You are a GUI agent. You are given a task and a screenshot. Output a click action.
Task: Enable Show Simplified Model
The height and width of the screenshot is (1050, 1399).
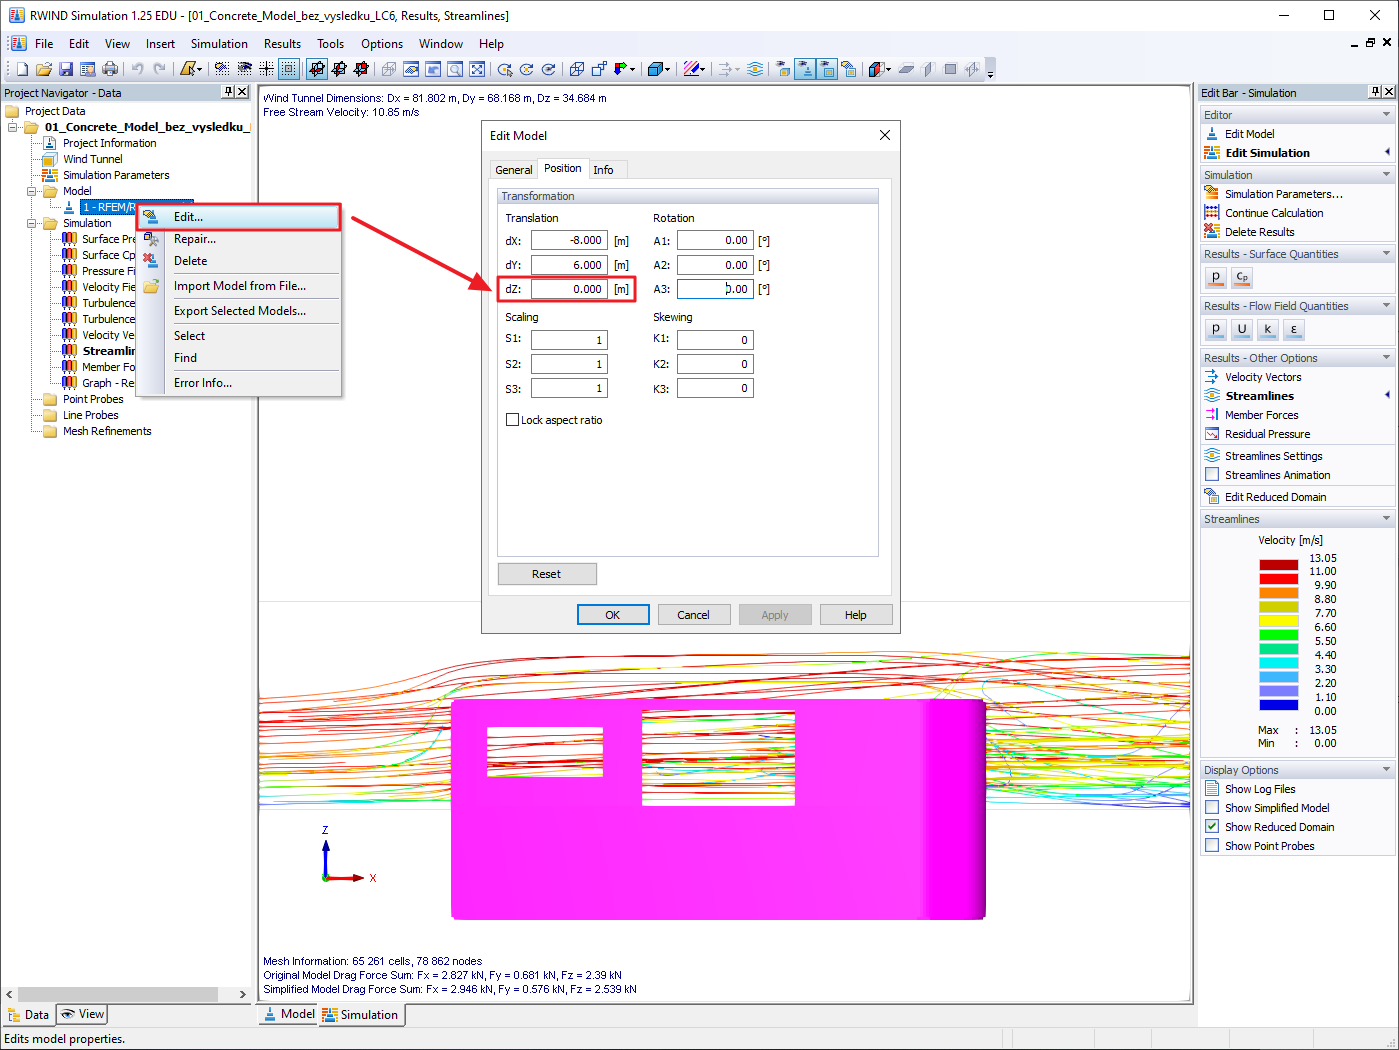coord(1211,807)
